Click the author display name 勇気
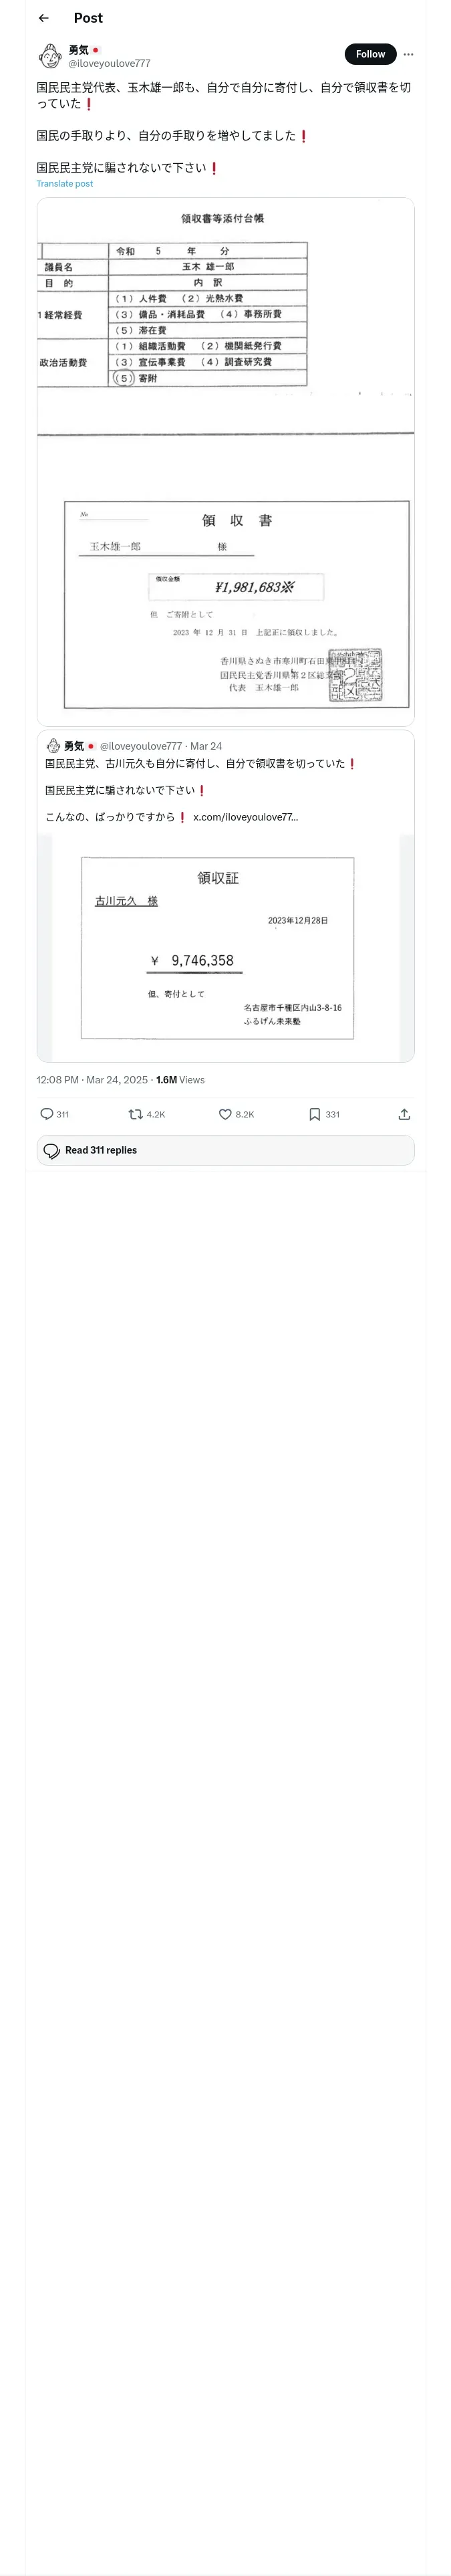Viewport: 451px width, 2576px height. pyautogui.click(x=78, y=49)
